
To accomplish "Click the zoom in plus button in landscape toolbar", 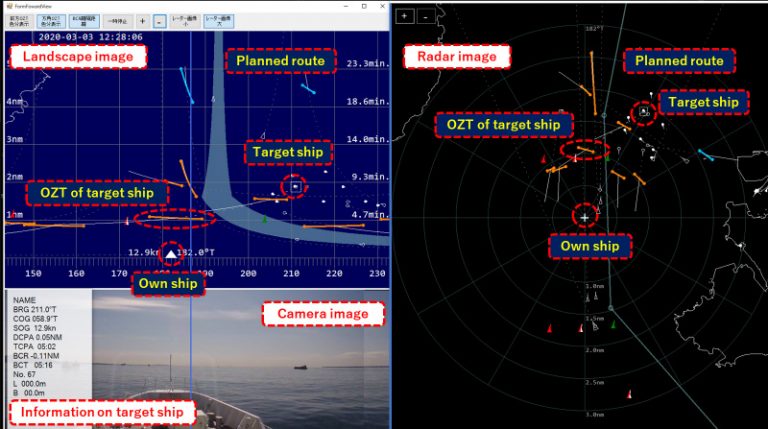I will click(x=142, y=20).
